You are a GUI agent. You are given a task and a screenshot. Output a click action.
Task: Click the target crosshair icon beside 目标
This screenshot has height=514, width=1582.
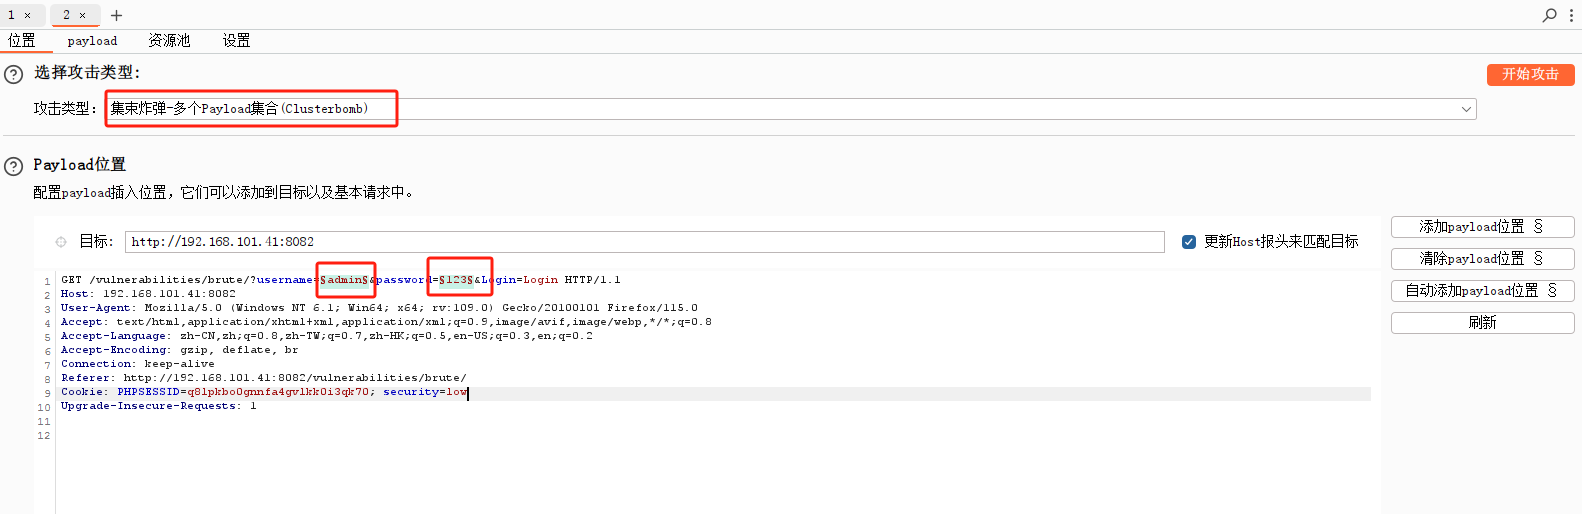(x=61, y=242)
